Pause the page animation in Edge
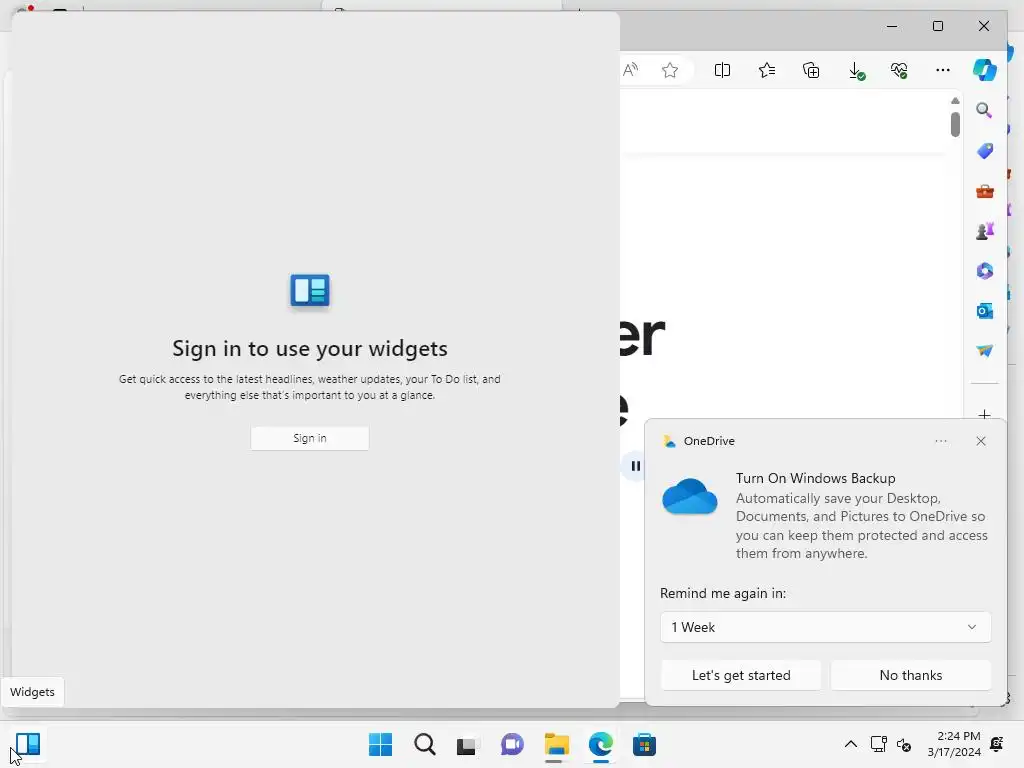This screenshot has height=768, width=1024. tap(635, 466)
